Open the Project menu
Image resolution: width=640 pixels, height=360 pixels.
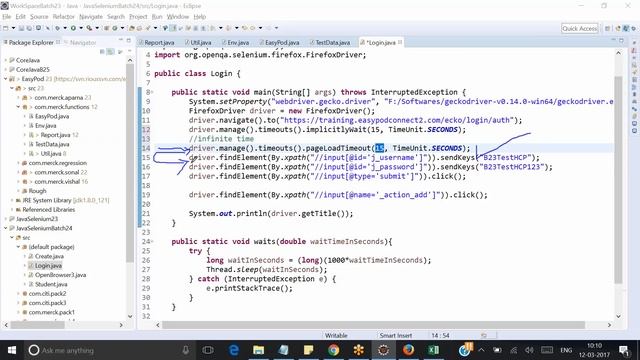pos(138,17)
